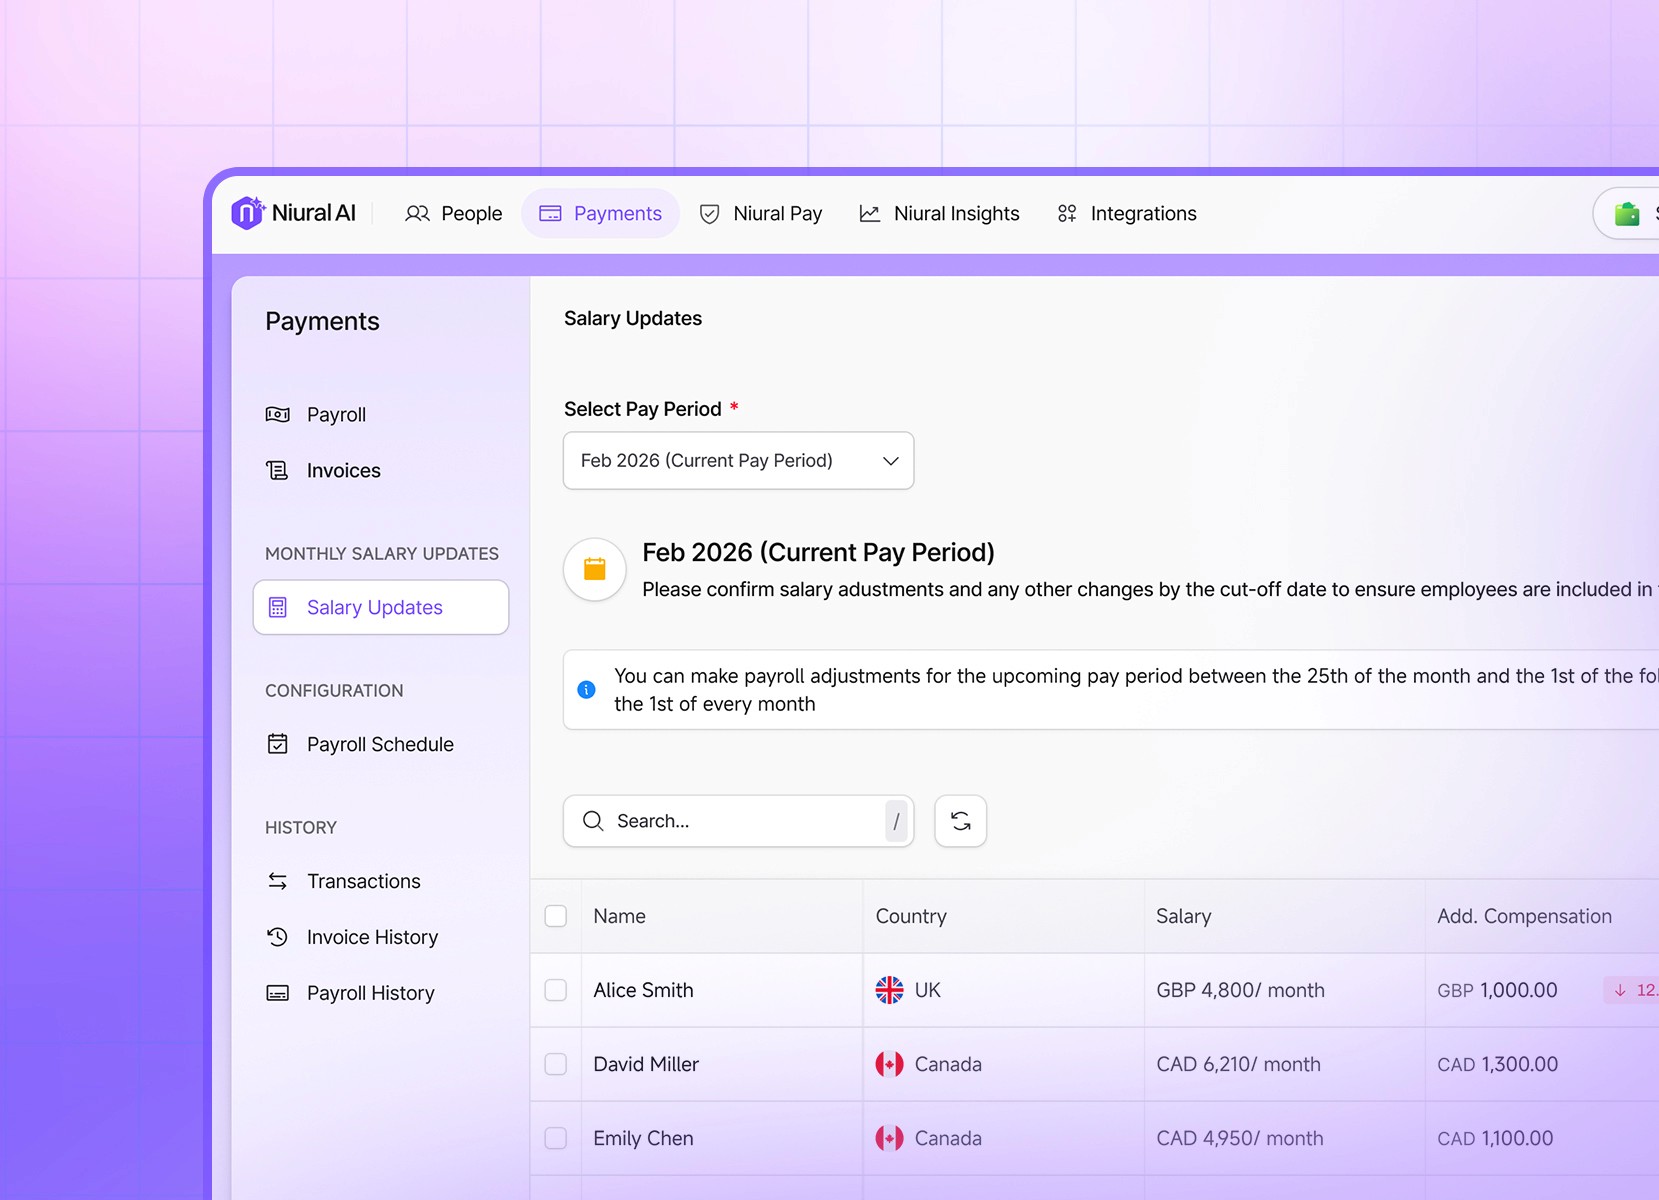Click the Payroll Schedule calendar icon

pyautogui.click(x=278, y=744)
